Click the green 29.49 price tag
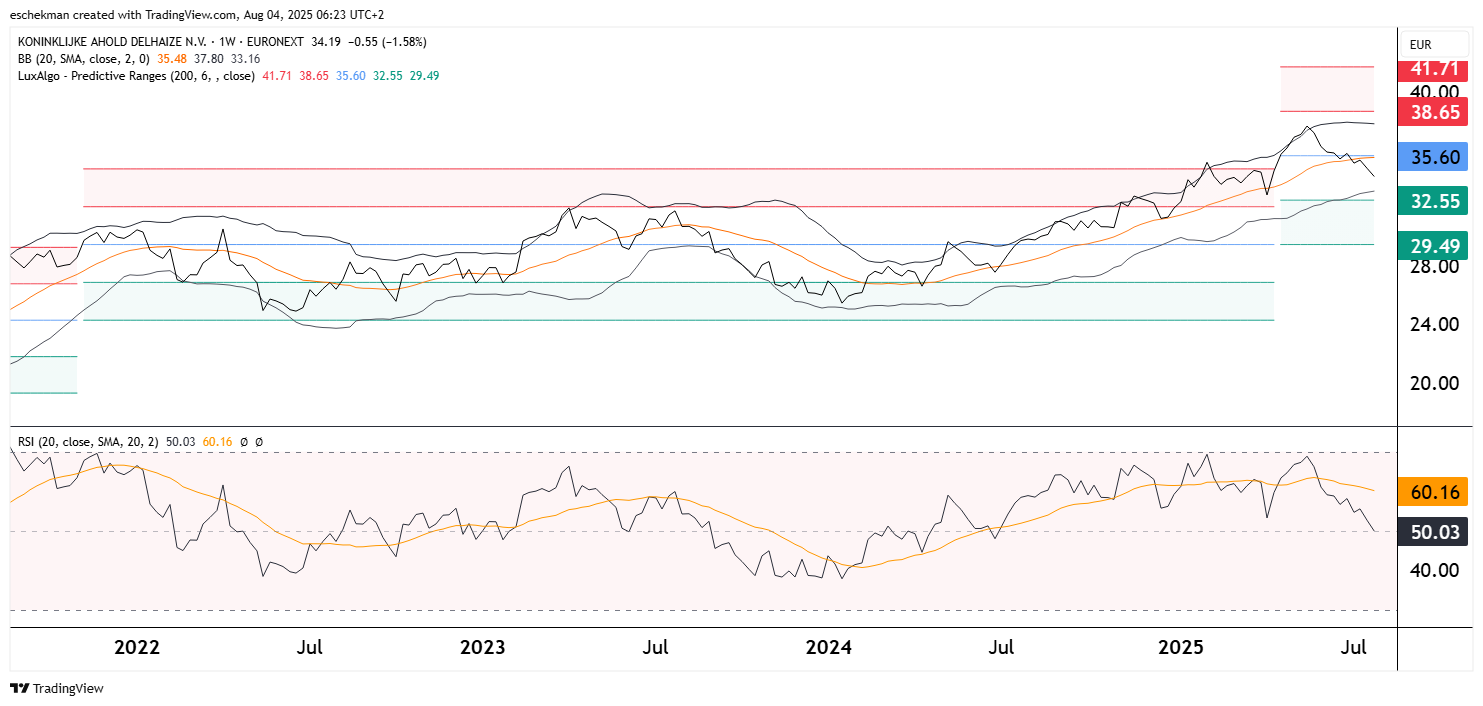Viewport: 1483px width, 706px height. [x=1434, y=246]
